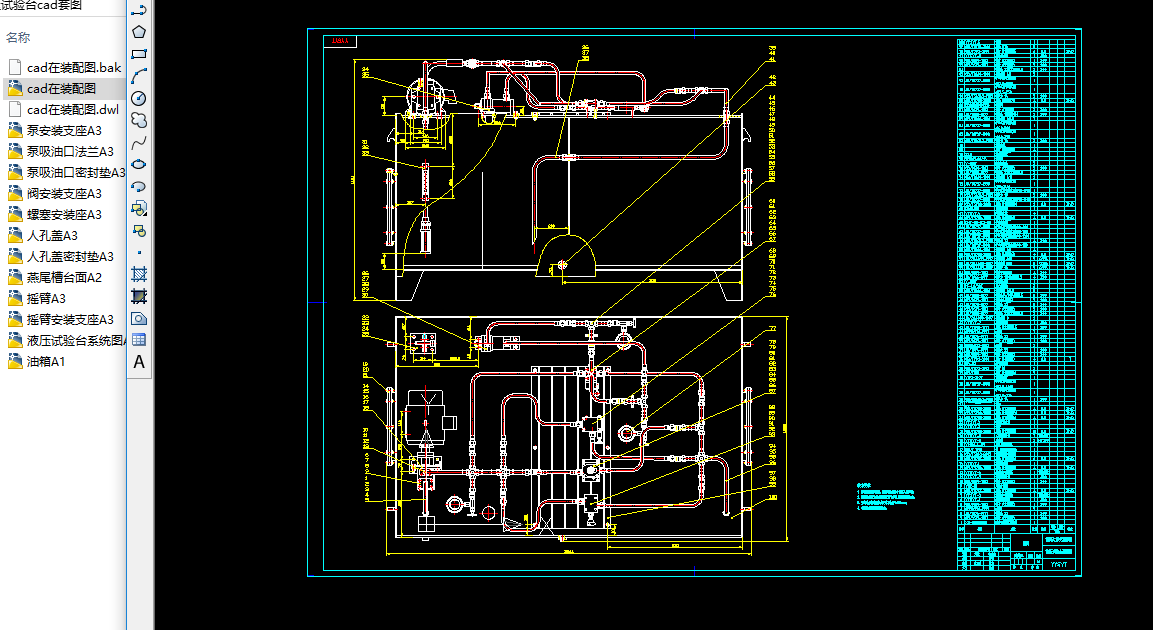
Task: Select the insert image tool
Action: point(139,318)
